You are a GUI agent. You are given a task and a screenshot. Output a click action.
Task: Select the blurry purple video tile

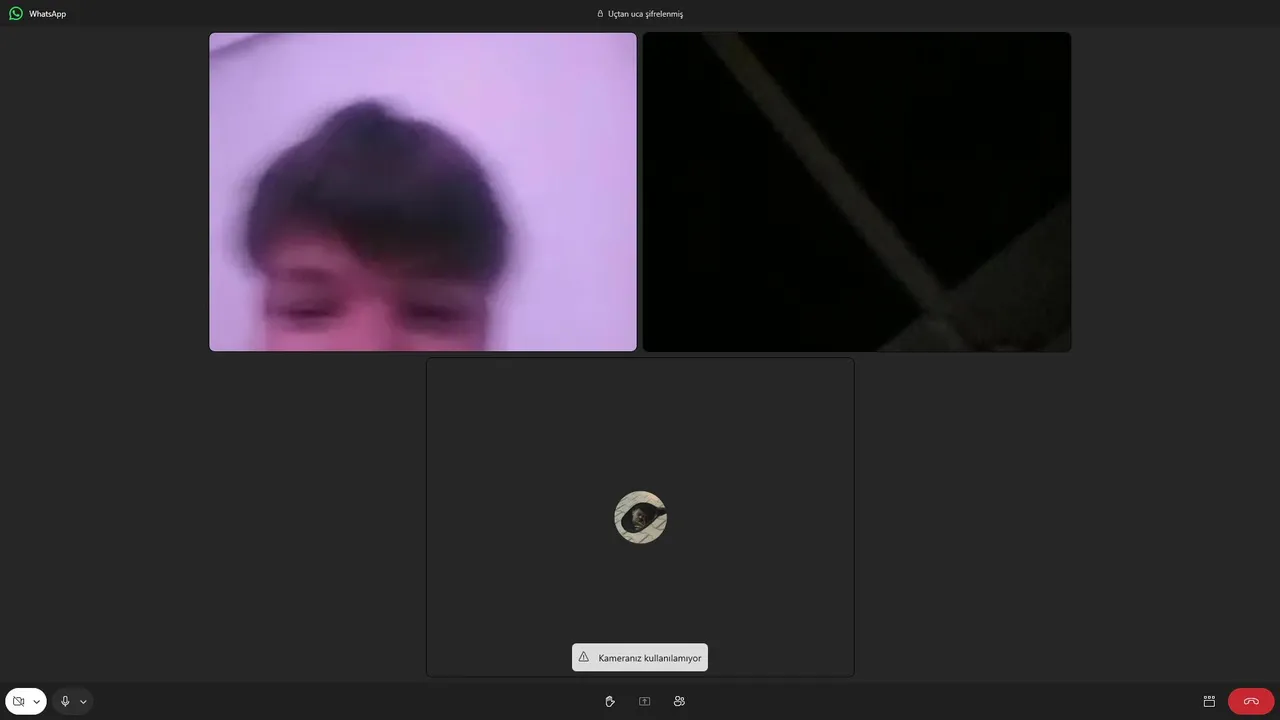coord(423,192)
